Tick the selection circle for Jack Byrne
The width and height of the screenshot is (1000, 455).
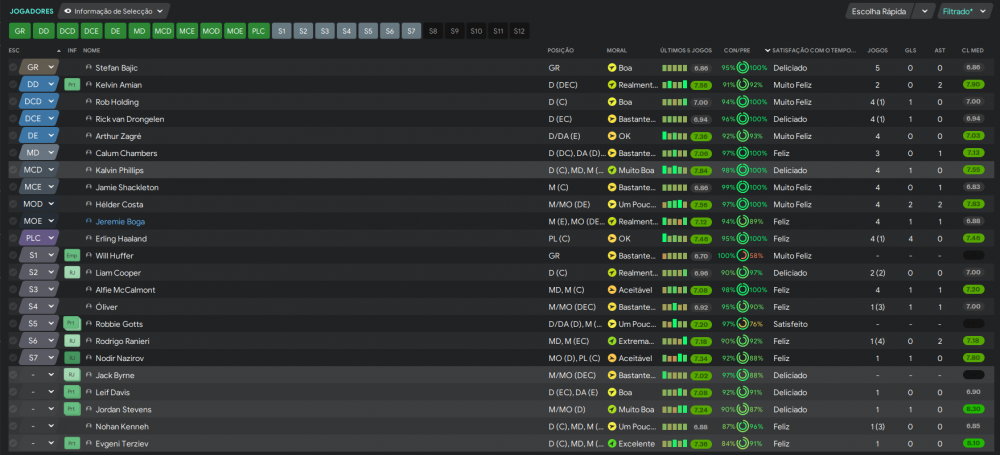[13, 375]
